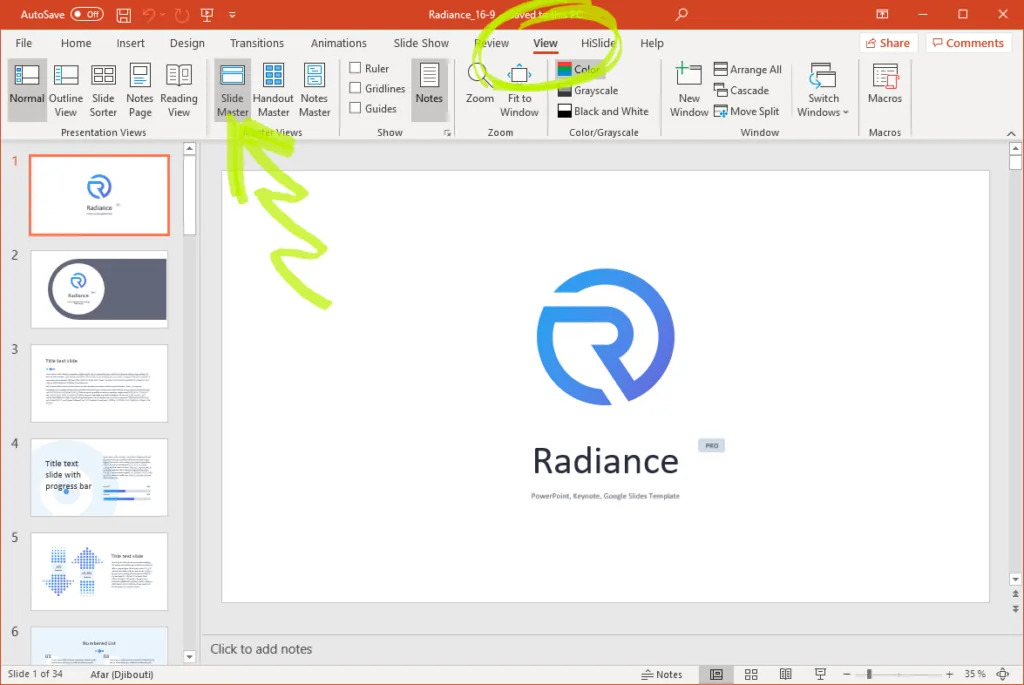Switch to Notes Page view
1024x685 pixels.
click(x=140, y=89)
